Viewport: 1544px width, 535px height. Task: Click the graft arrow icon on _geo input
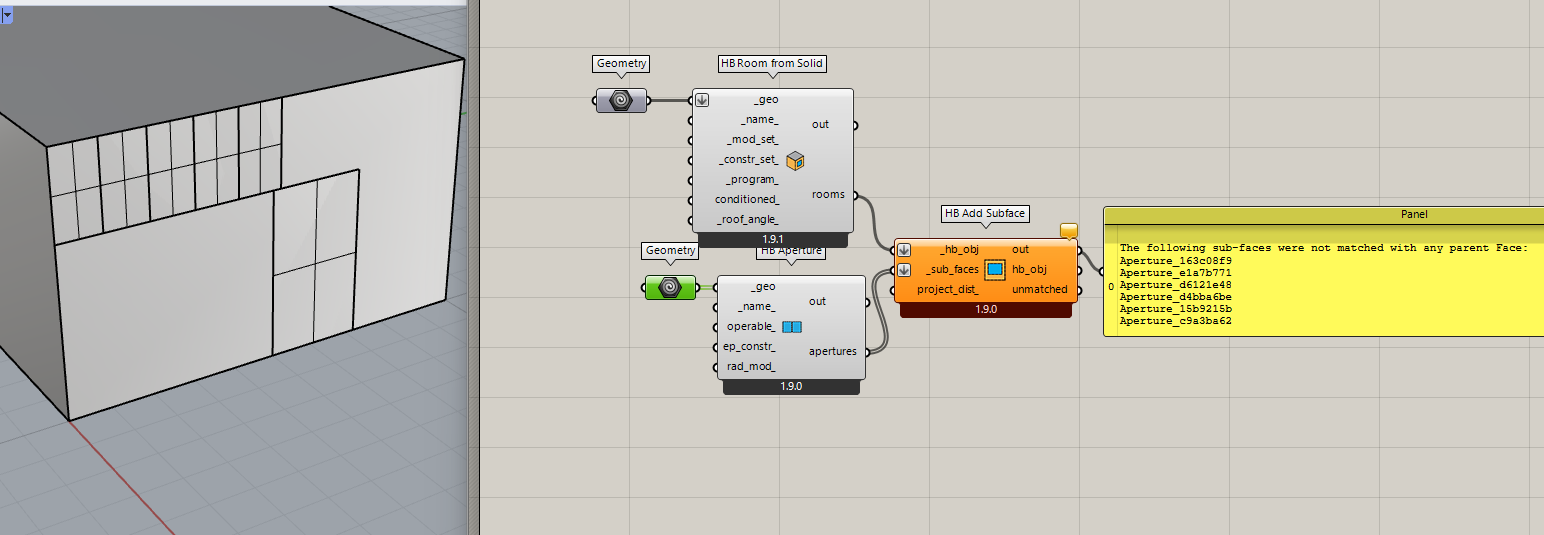pos(702,99)
